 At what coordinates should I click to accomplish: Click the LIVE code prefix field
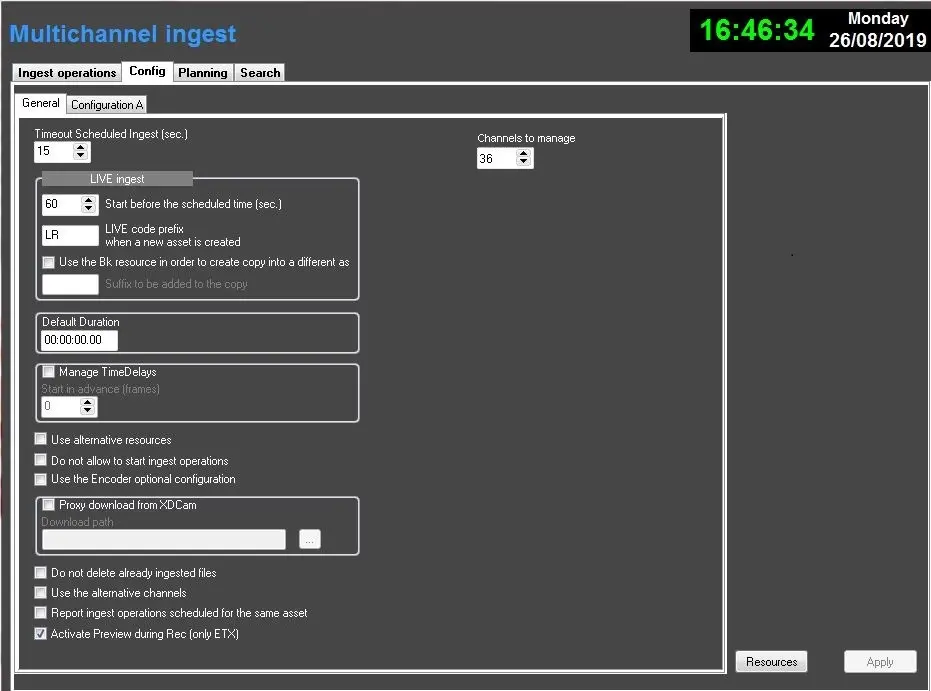[x=70, y=235]
